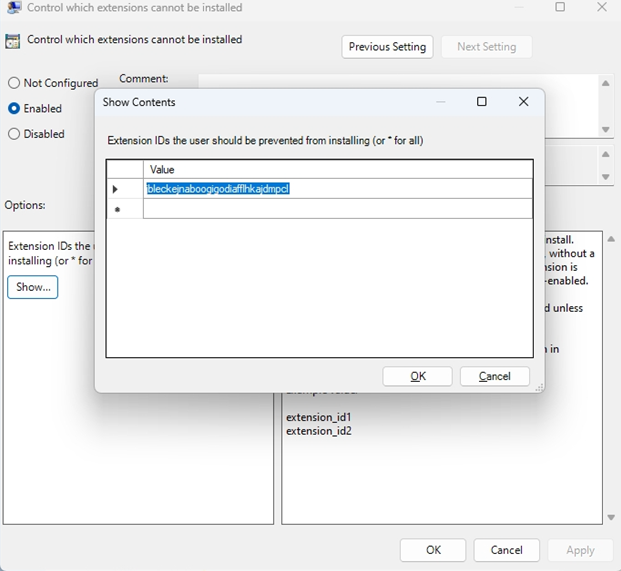Select the current row arrow header
The width and height of the screenshot is (621, 571).
(x=125, y=189)
